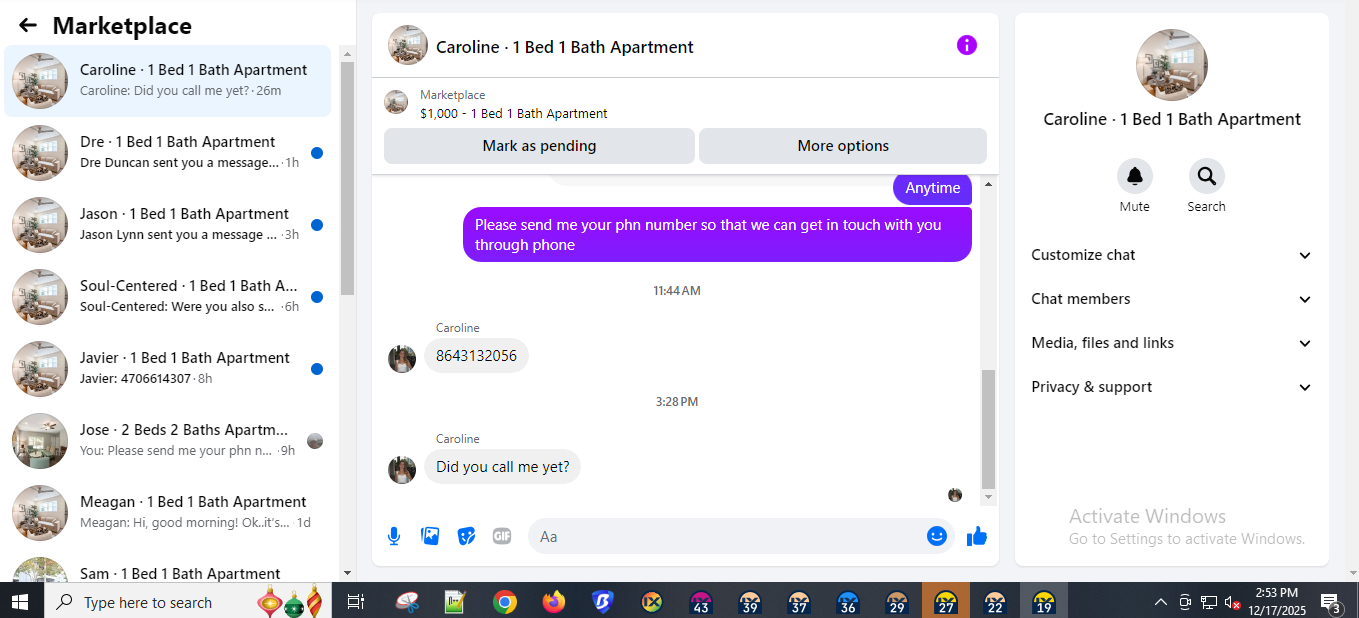Open the sticker picker icon
The height and width of the screenshot is (618, 1359).
[x=466, y=536]
